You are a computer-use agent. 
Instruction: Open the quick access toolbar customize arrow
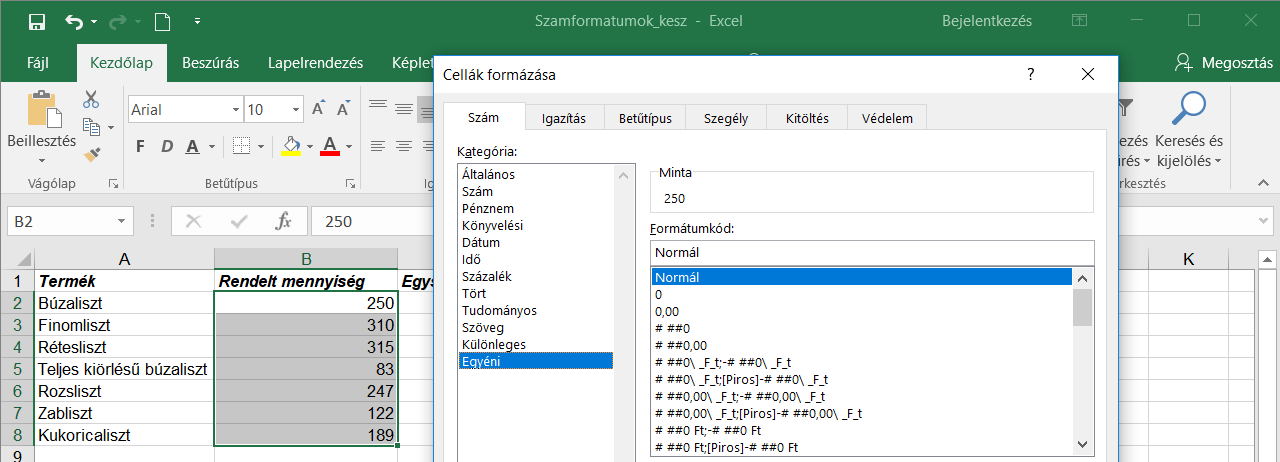(x=197, y=21)
